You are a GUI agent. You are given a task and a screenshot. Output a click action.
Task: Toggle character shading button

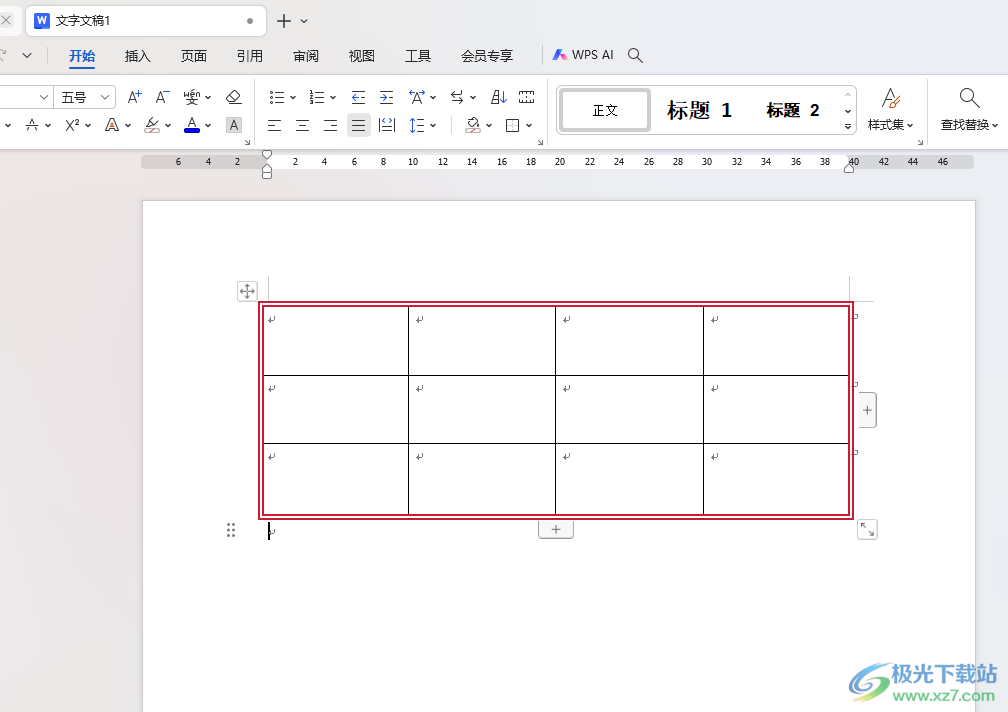tap(234, 125)
